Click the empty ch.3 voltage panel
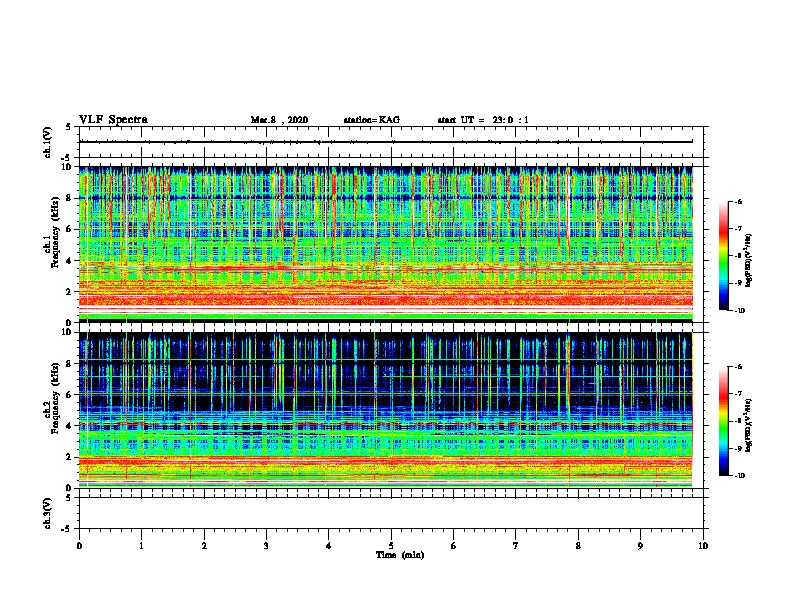Image resolution: width=792 pixels, height=612 pixels. tap(391, 513)
